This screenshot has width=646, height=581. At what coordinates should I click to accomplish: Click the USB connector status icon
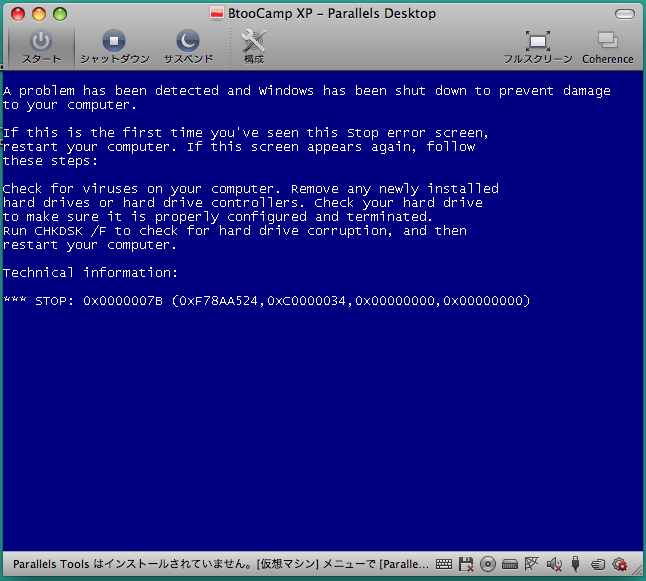pyautogui.click(x=576, y=564)
